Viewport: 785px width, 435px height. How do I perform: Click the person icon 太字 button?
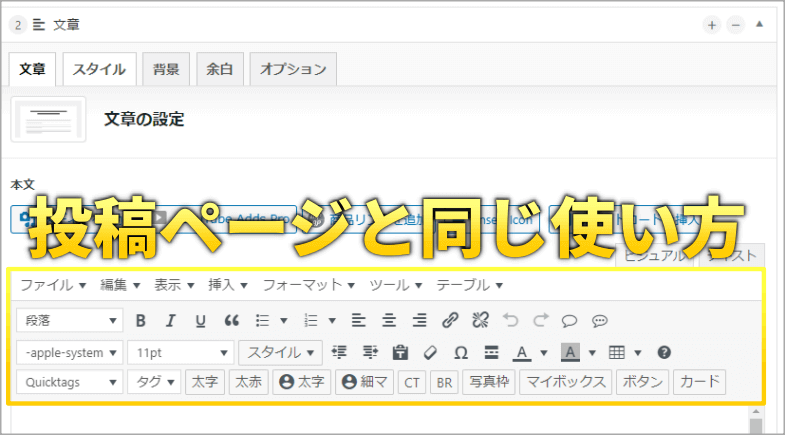coord(302,382)
